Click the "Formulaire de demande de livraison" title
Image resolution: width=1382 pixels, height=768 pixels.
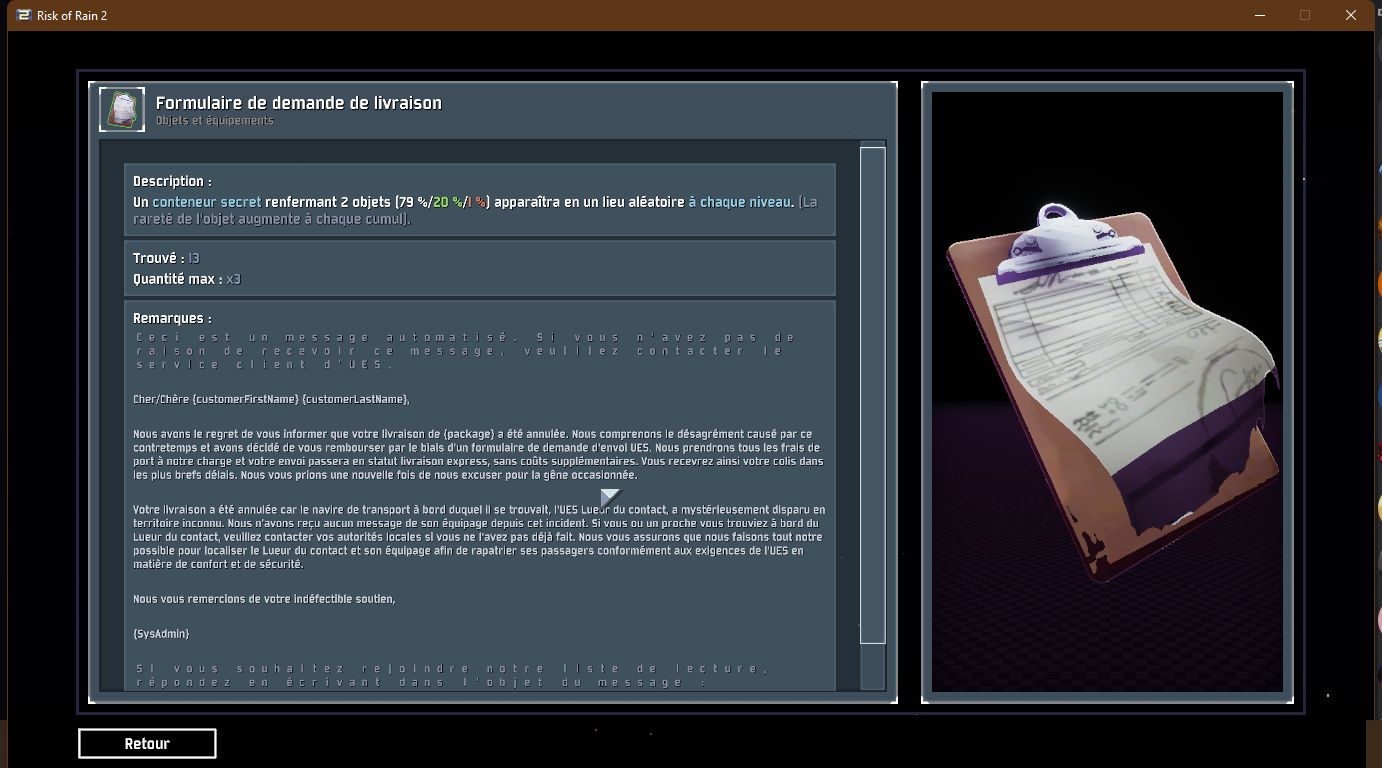pos(298,103)
